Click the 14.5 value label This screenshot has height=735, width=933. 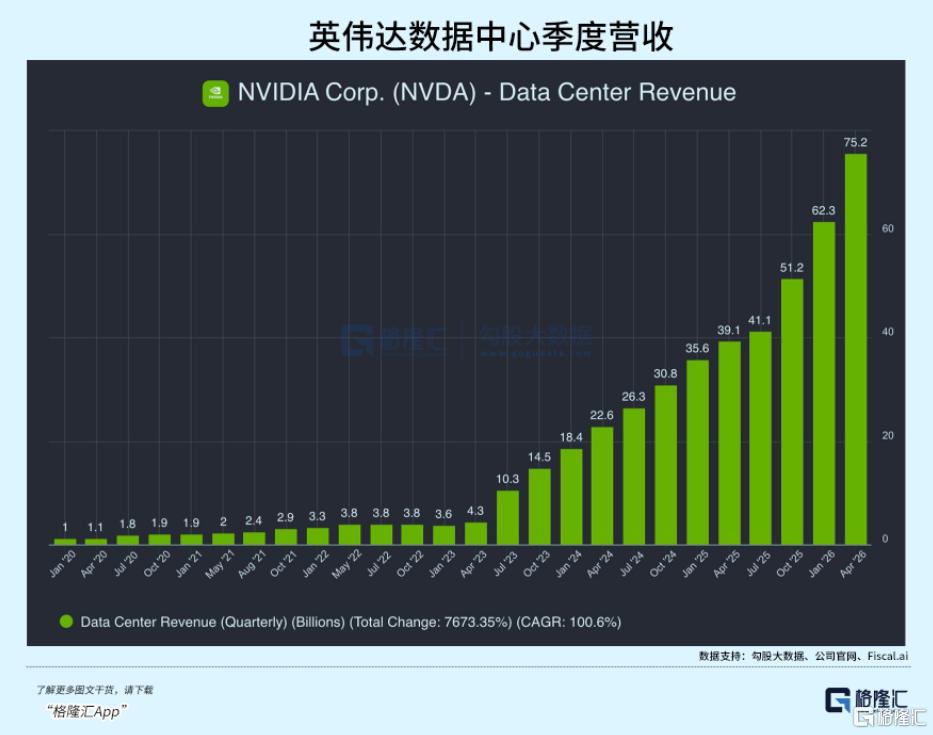(x=539, y=457)
